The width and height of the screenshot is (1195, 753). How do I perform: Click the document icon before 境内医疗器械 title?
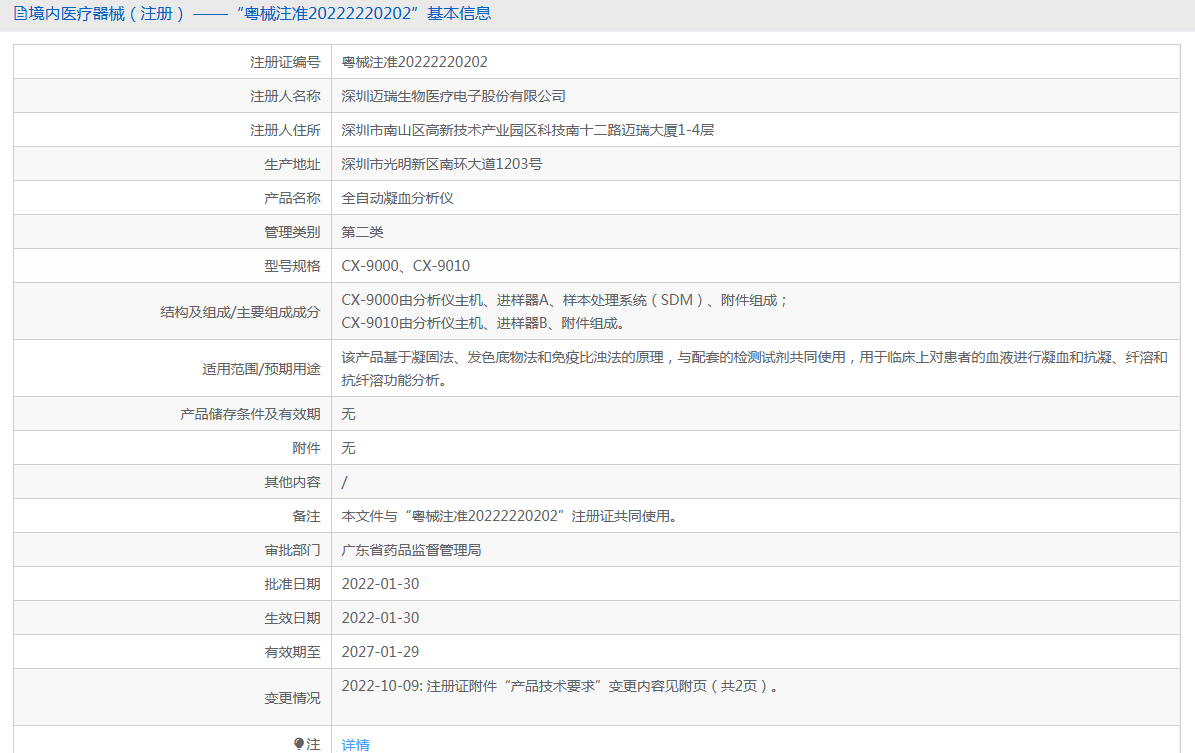[x=21, y=14]
